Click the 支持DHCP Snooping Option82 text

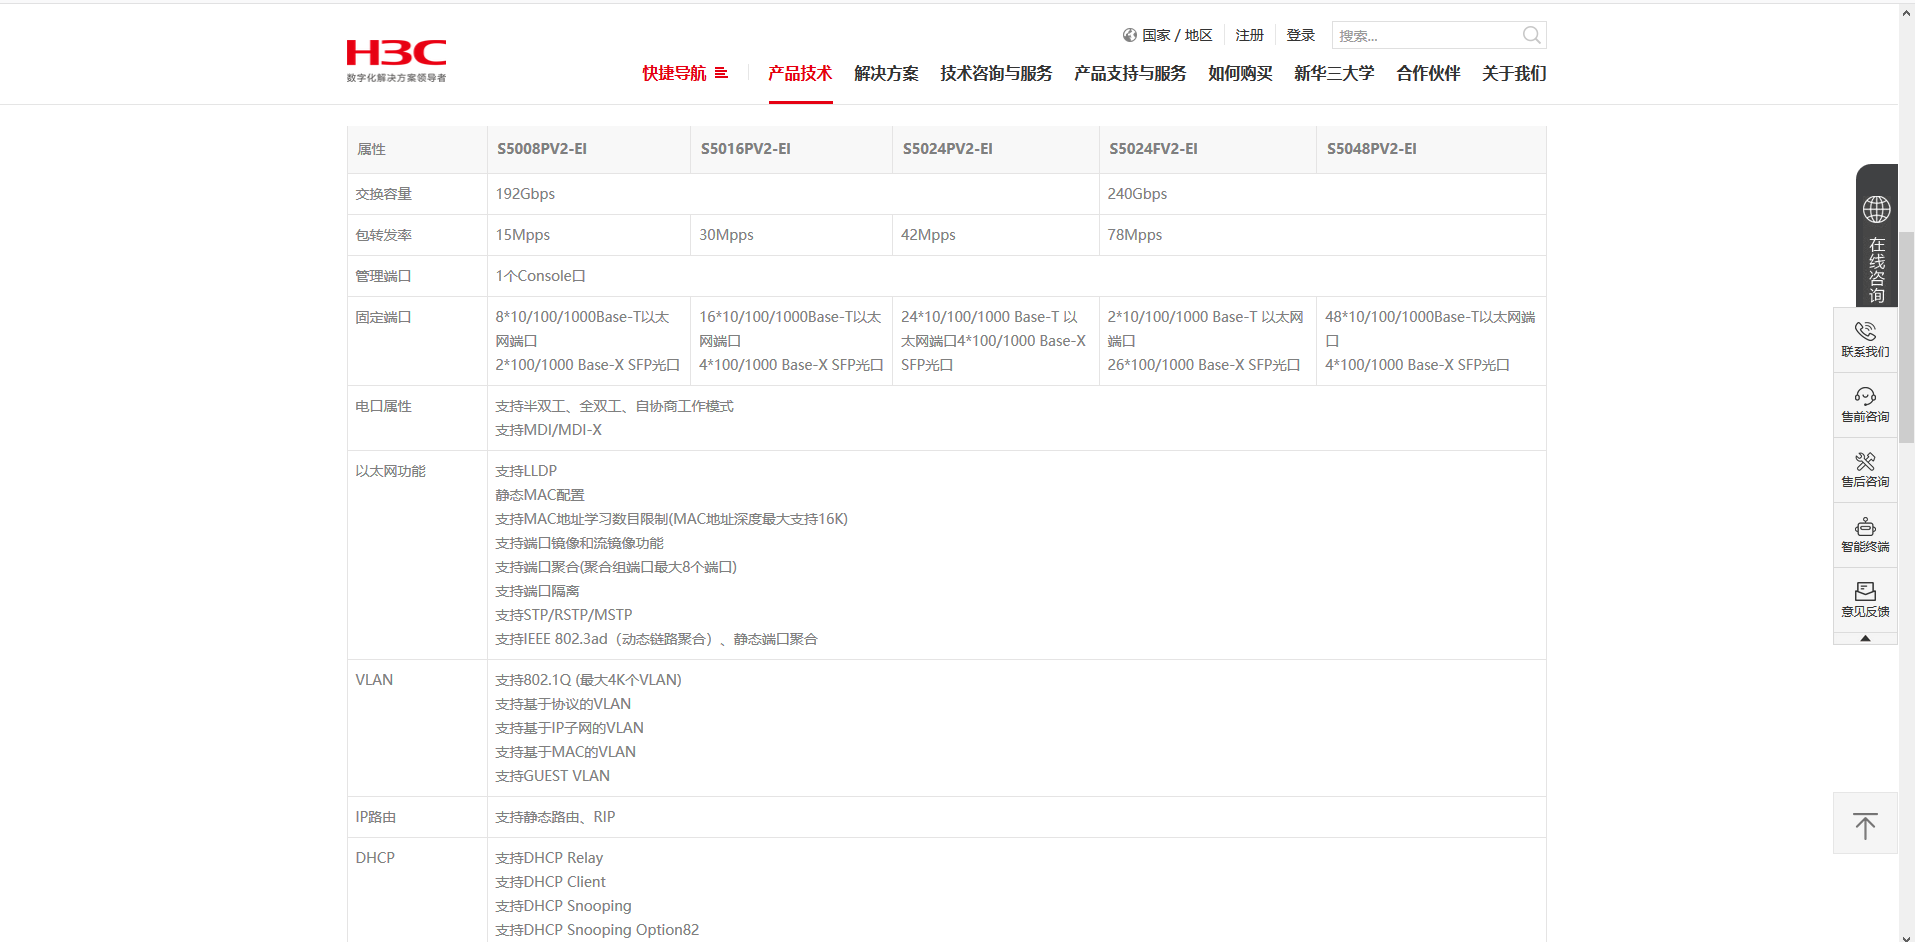coord(597,930)
